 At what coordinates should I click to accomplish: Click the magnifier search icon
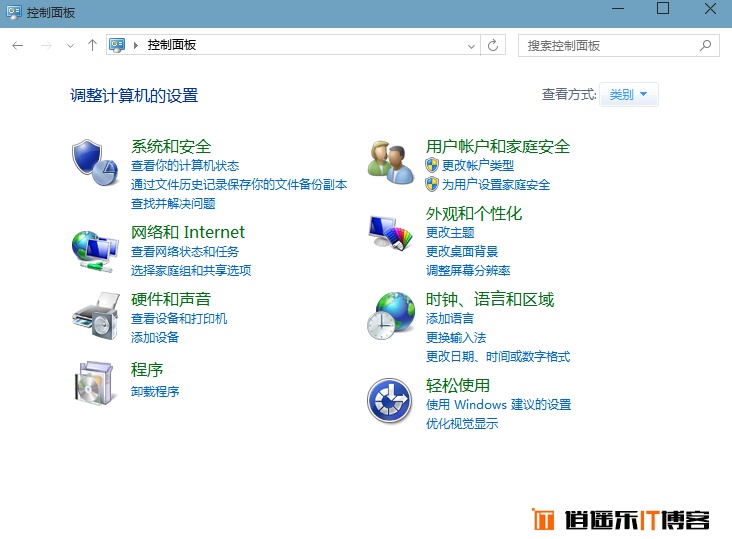(705, 45)
